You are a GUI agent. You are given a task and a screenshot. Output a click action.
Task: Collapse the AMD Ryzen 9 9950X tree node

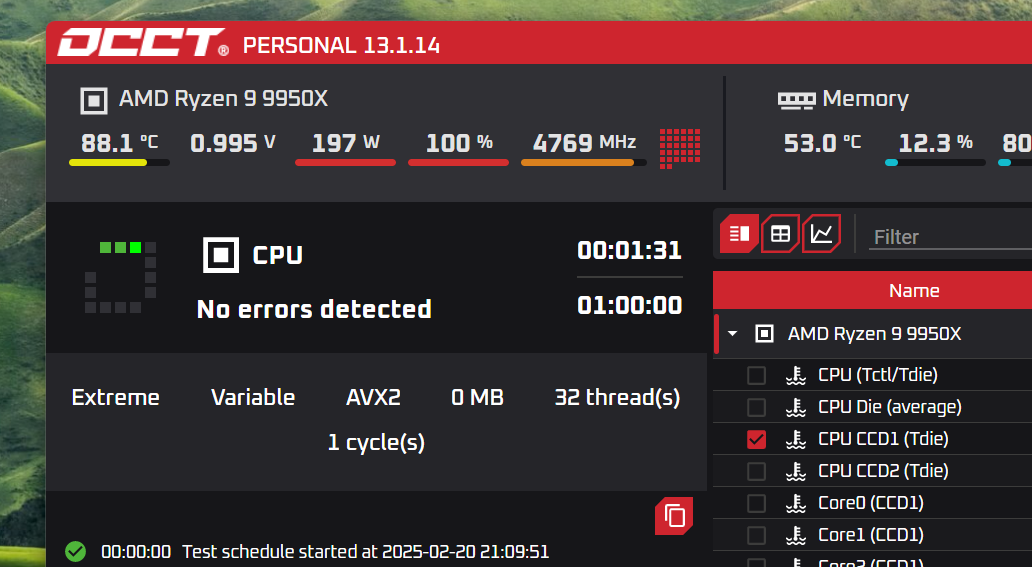click(733, 334)
